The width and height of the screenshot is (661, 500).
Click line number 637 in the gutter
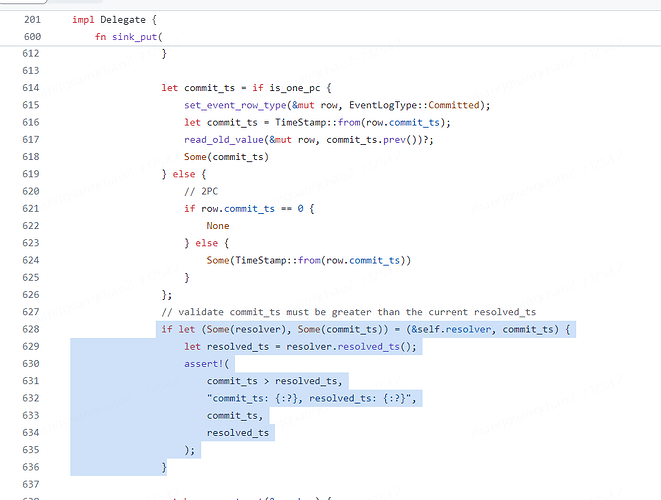[31, 484]
